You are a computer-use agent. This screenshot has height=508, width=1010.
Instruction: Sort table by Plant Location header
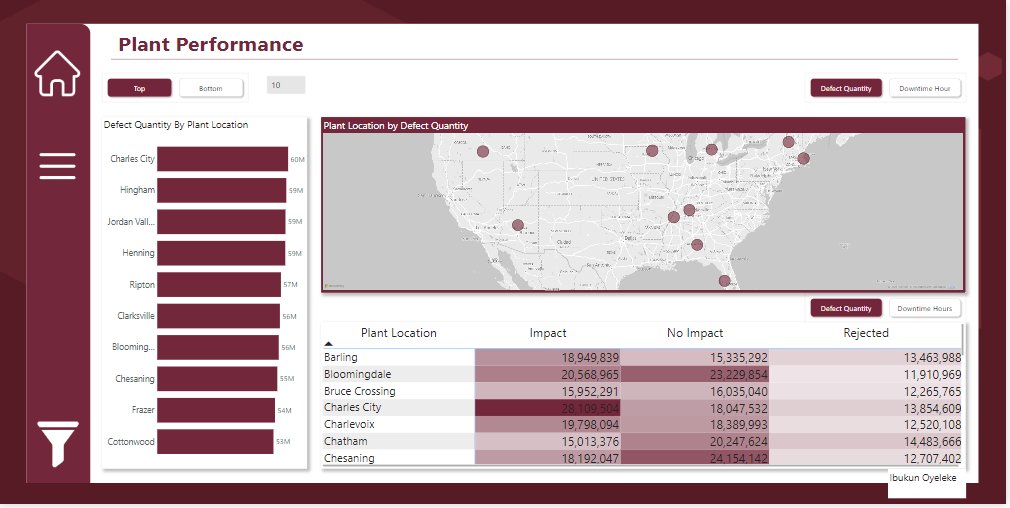(398, 333)
